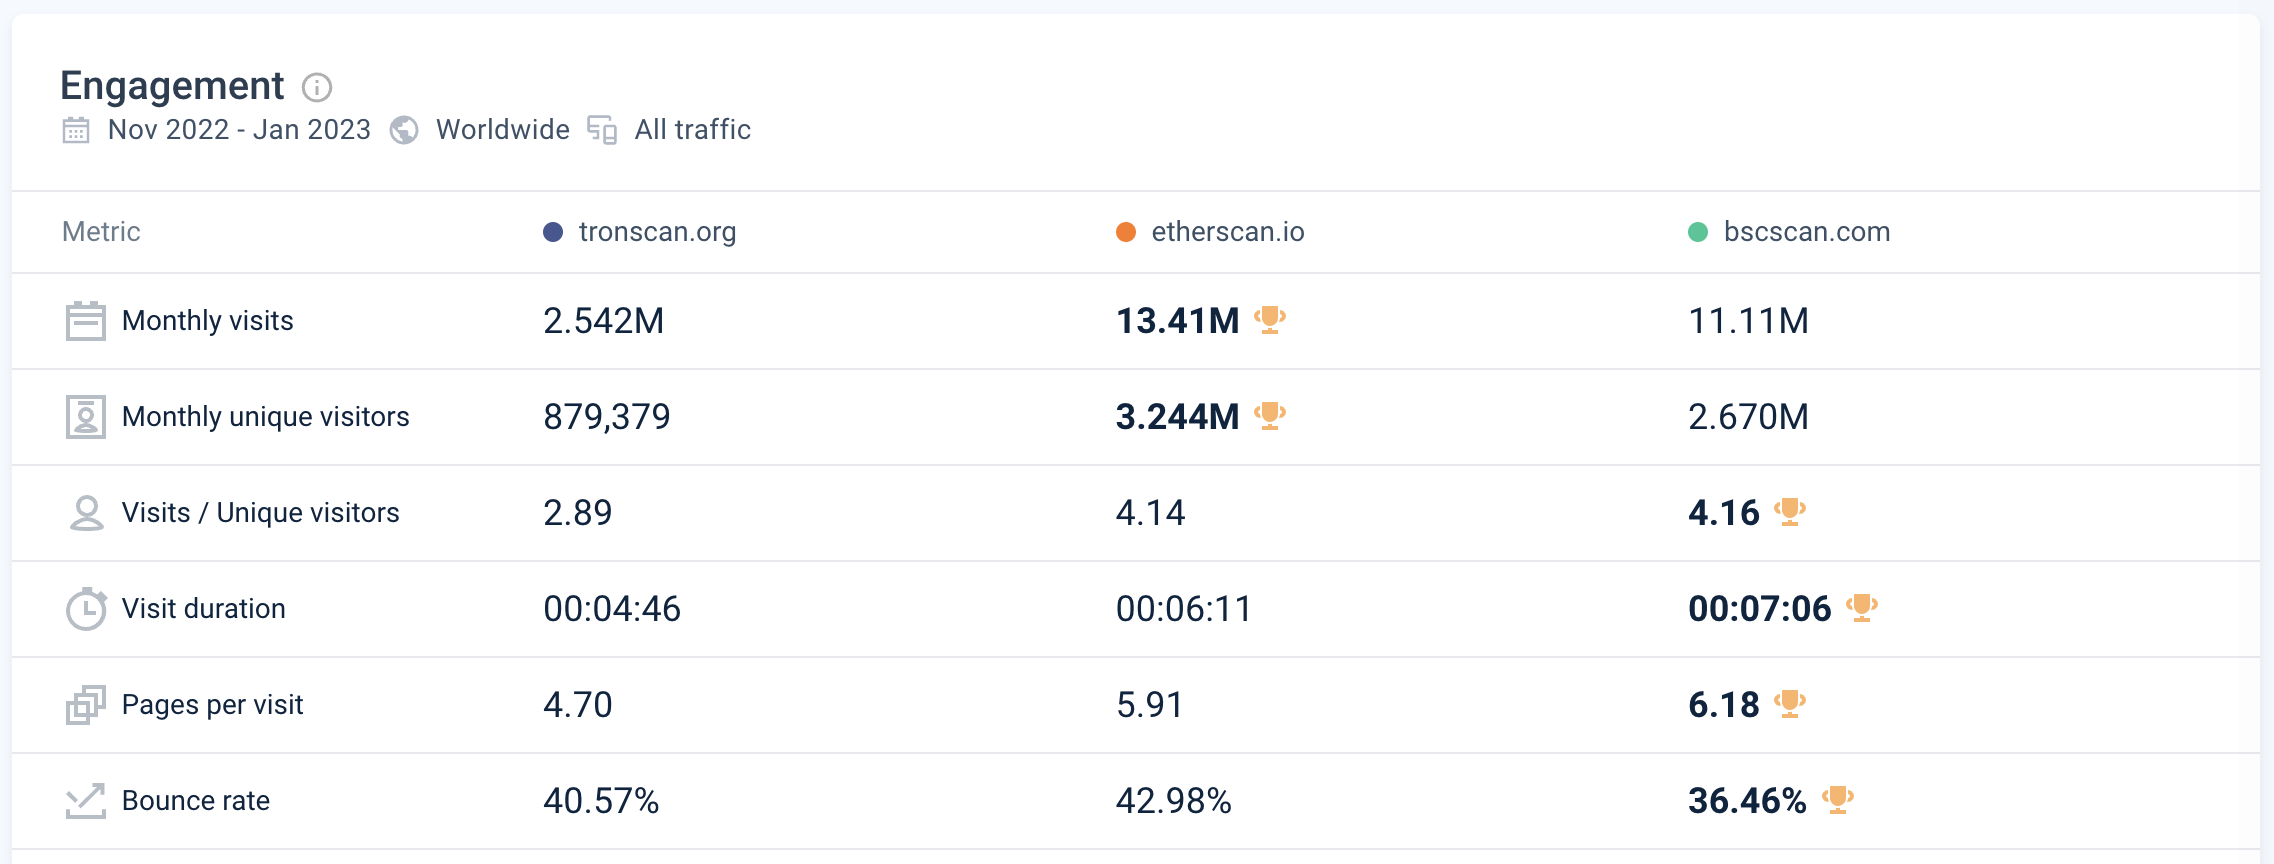Select the 5.91 pages per visit value
This screenshot has height=864, width=2274.
coord(1150,705)
